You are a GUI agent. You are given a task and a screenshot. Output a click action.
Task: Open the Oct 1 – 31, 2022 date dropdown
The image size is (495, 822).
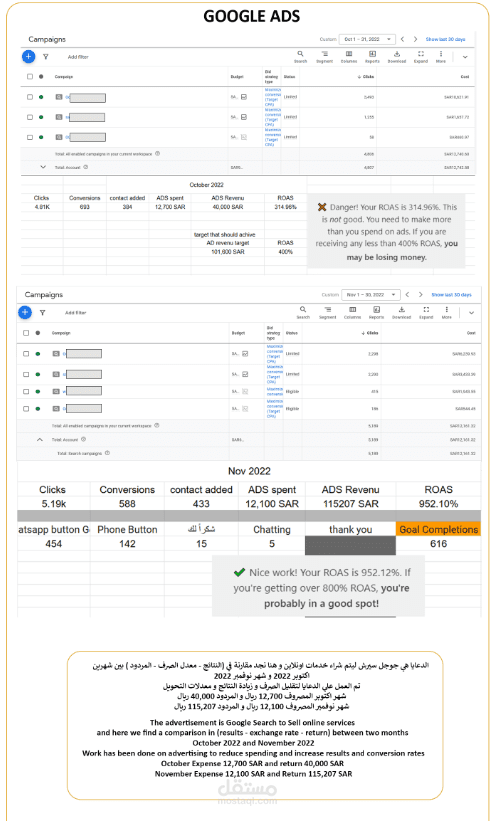(367, 39)
